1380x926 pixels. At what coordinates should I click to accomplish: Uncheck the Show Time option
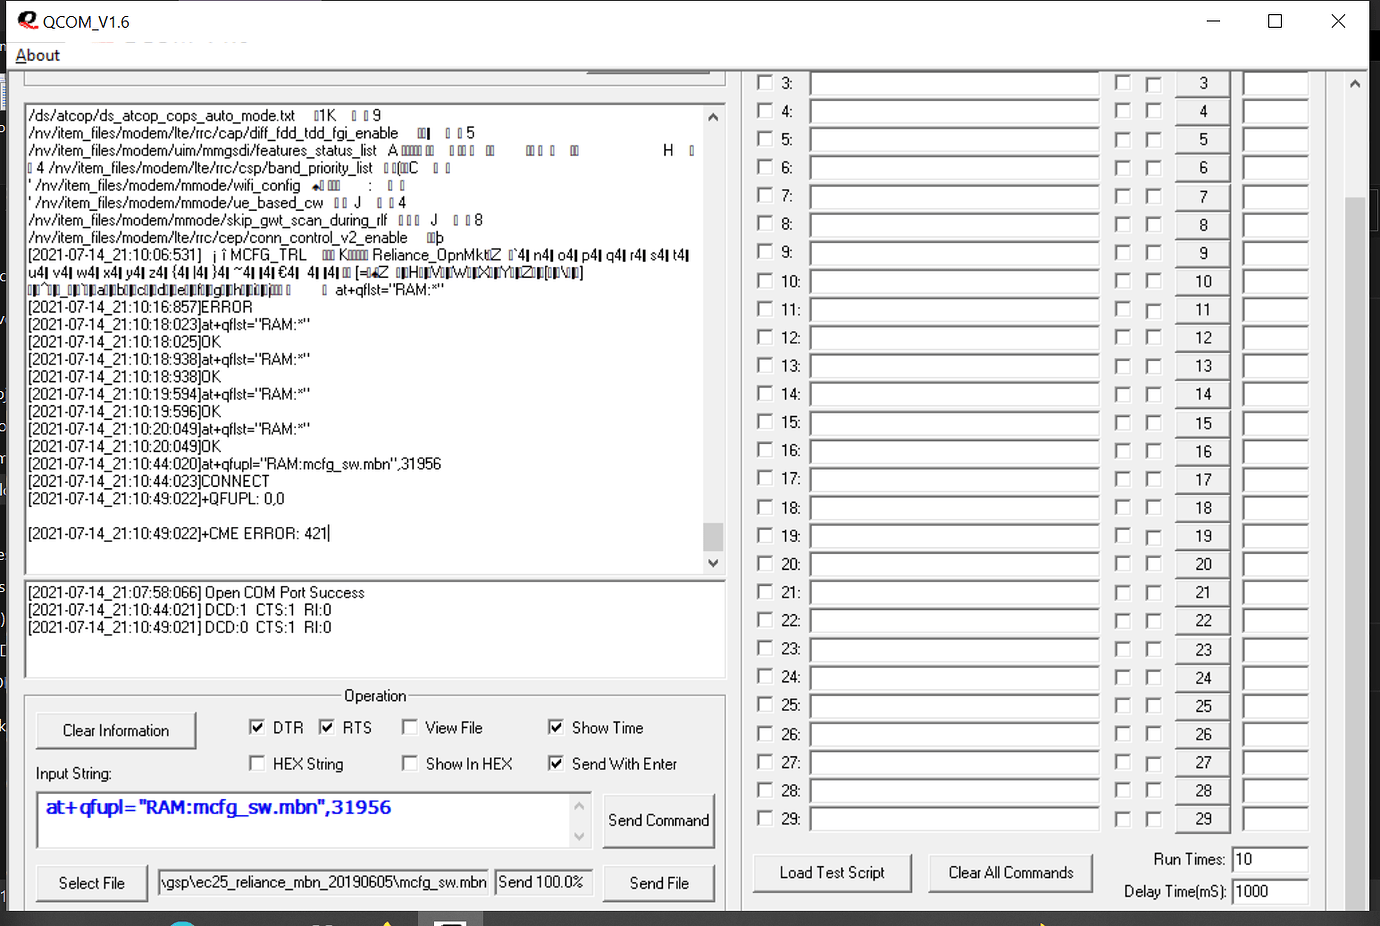[x=556, y=727]
